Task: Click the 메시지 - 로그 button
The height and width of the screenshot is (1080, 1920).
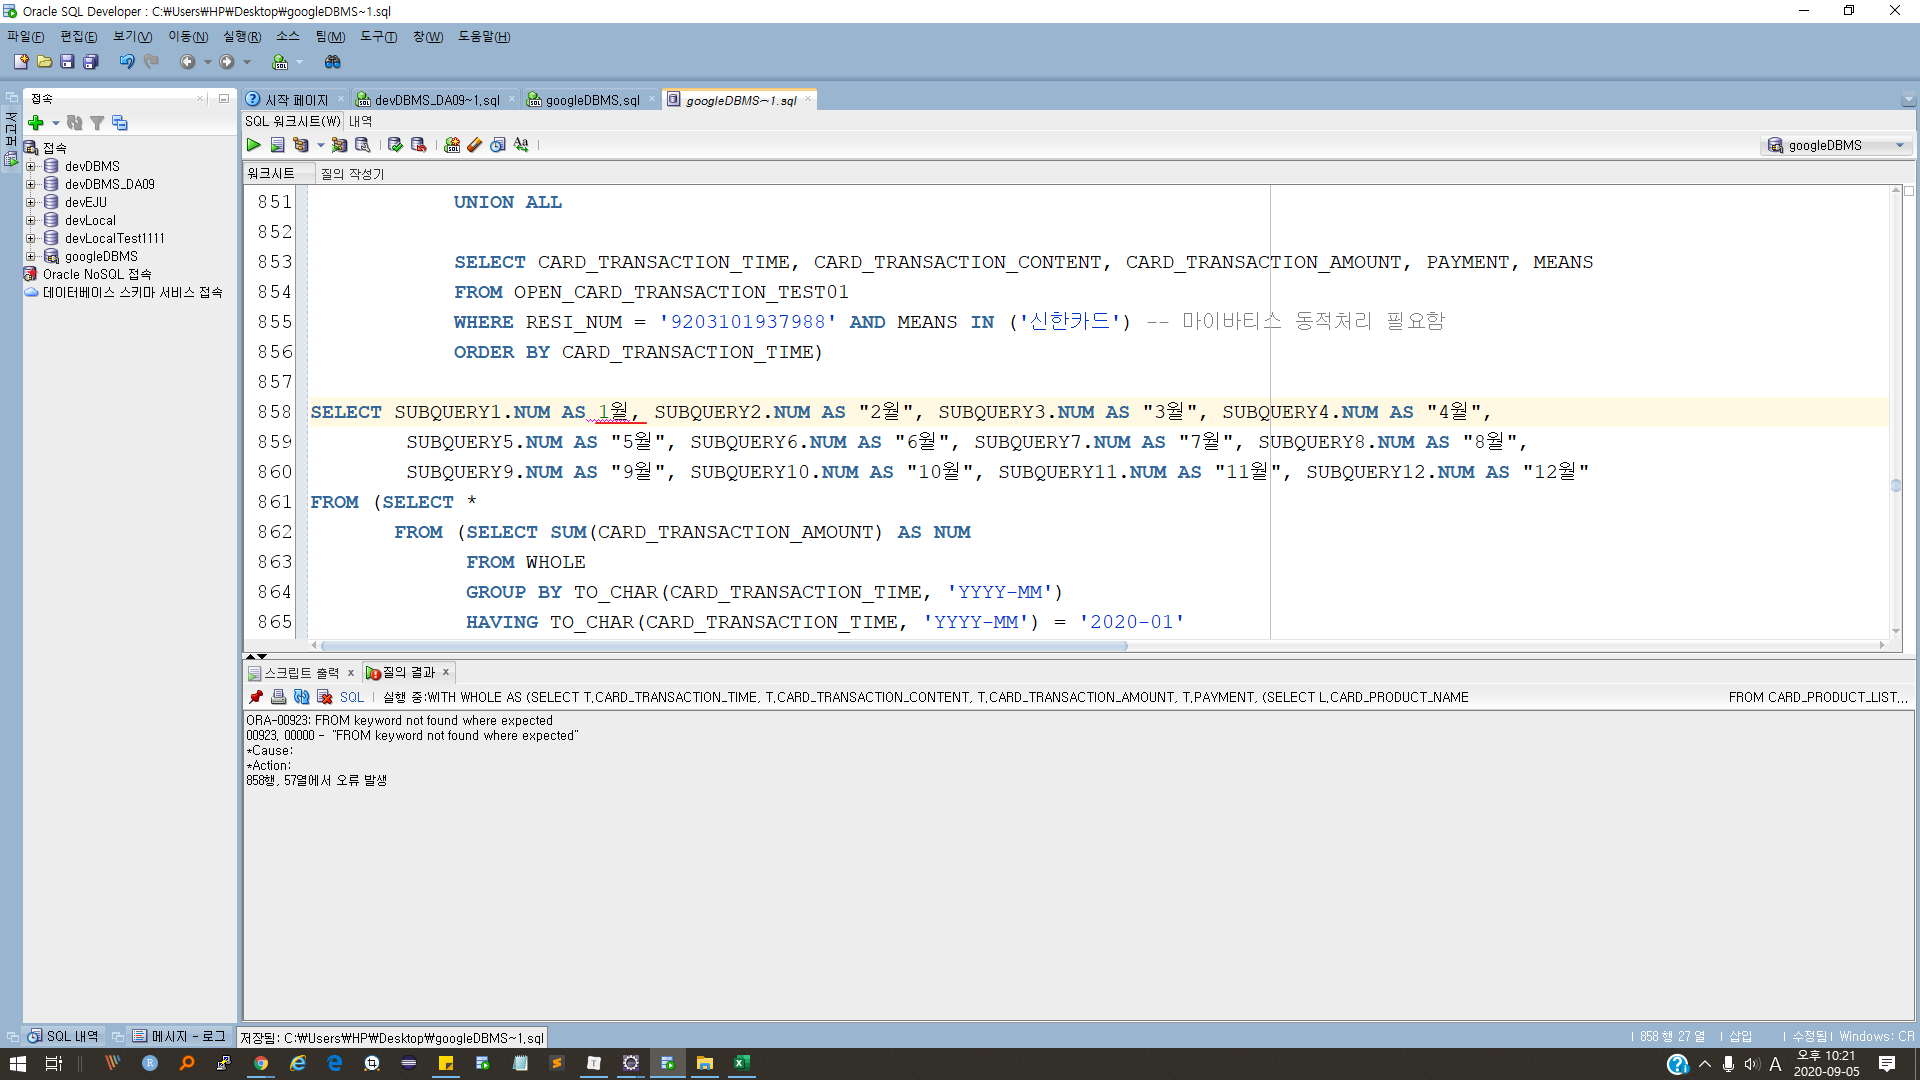Action: click(x=179, y=1037)
